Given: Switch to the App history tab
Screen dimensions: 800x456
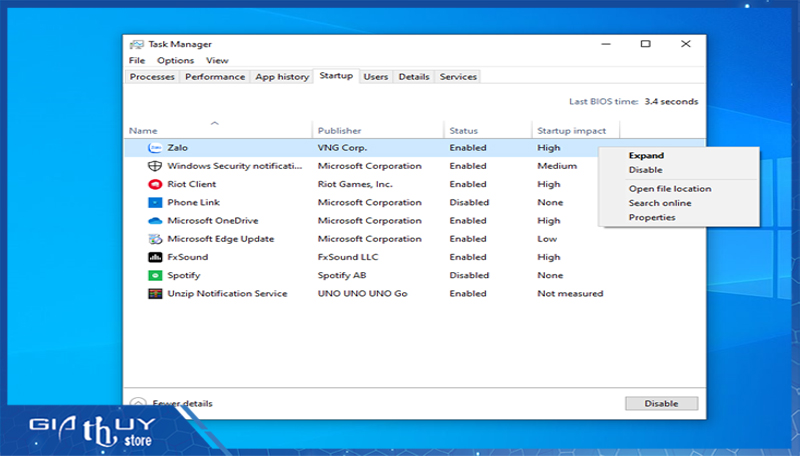Looking at the screenshot, I should click(x=282, y=77).
